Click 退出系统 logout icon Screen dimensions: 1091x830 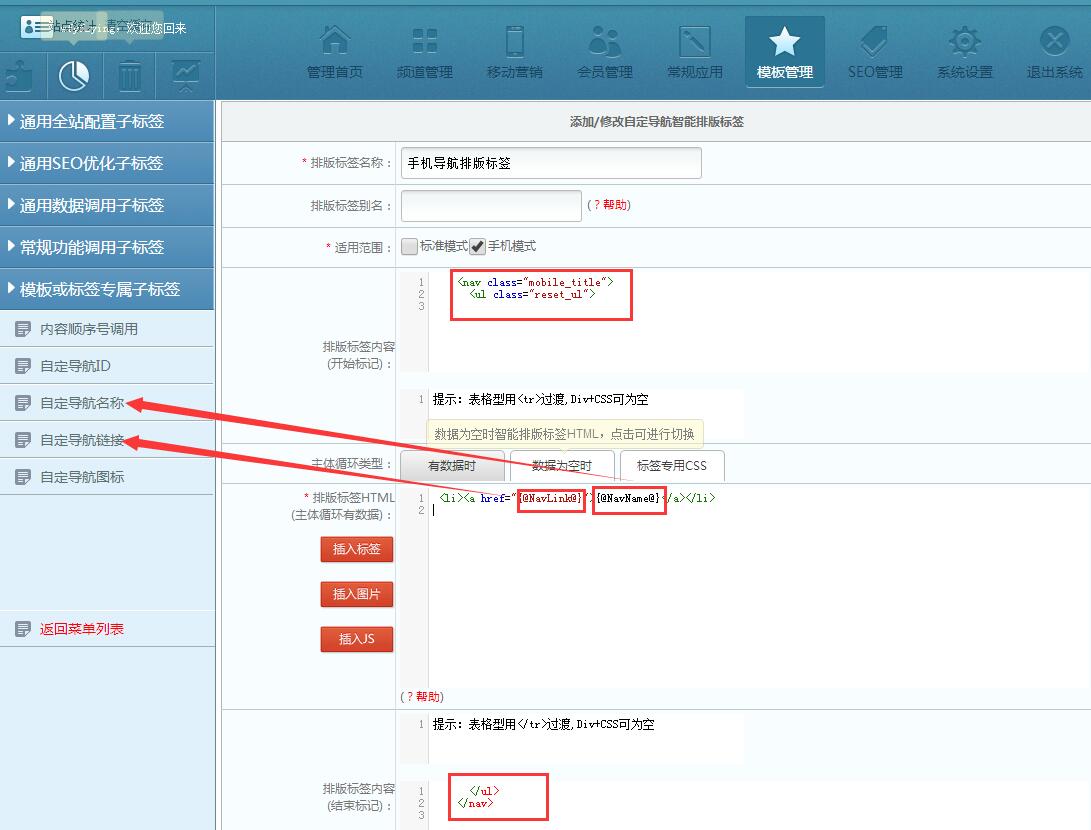click(x=1054, y=42)
